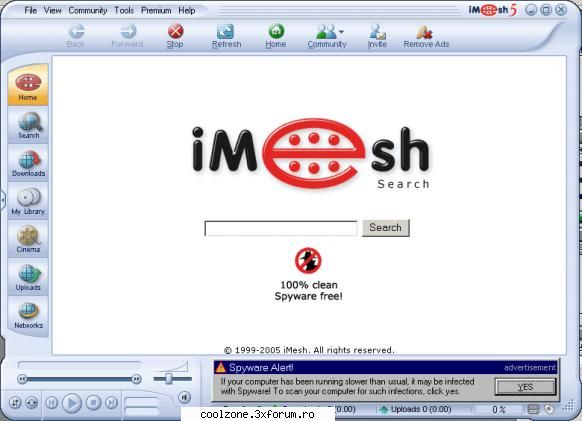Viewport: 582px width, 421px height.
Task: Expand the Community dropdown arrow
Action: tap(341, 32)
